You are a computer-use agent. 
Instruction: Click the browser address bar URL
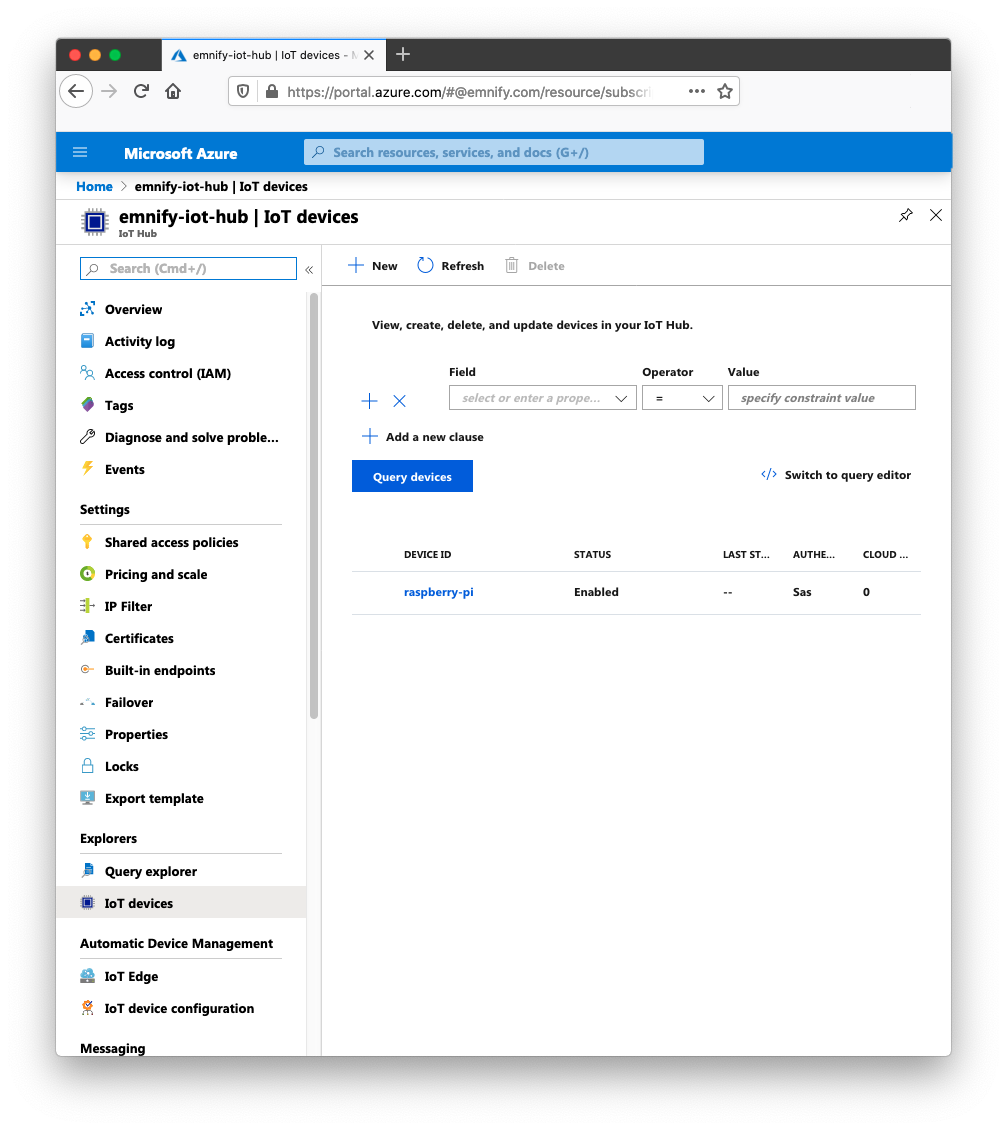[469, 92]
